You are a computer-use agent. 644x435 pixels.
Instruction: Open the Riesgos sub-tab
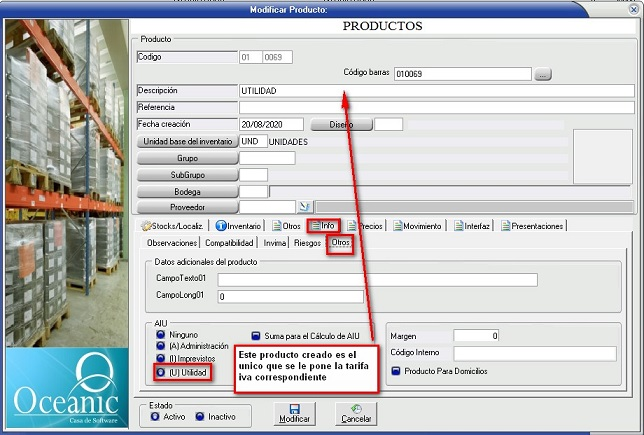pos(307,243)
